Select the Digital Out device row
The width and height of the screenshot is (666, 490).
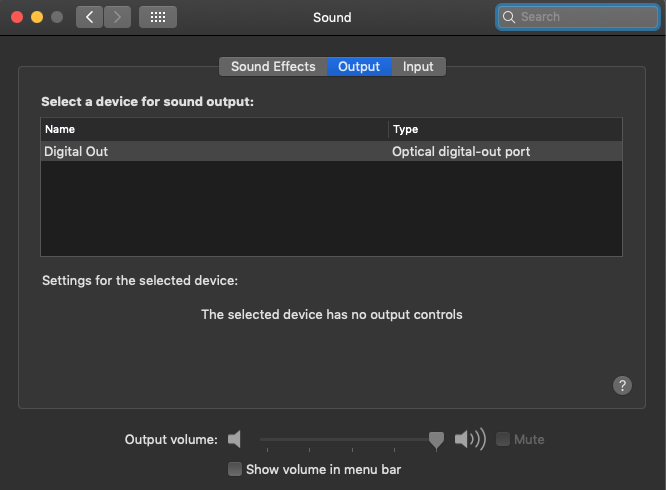(331, 152)
